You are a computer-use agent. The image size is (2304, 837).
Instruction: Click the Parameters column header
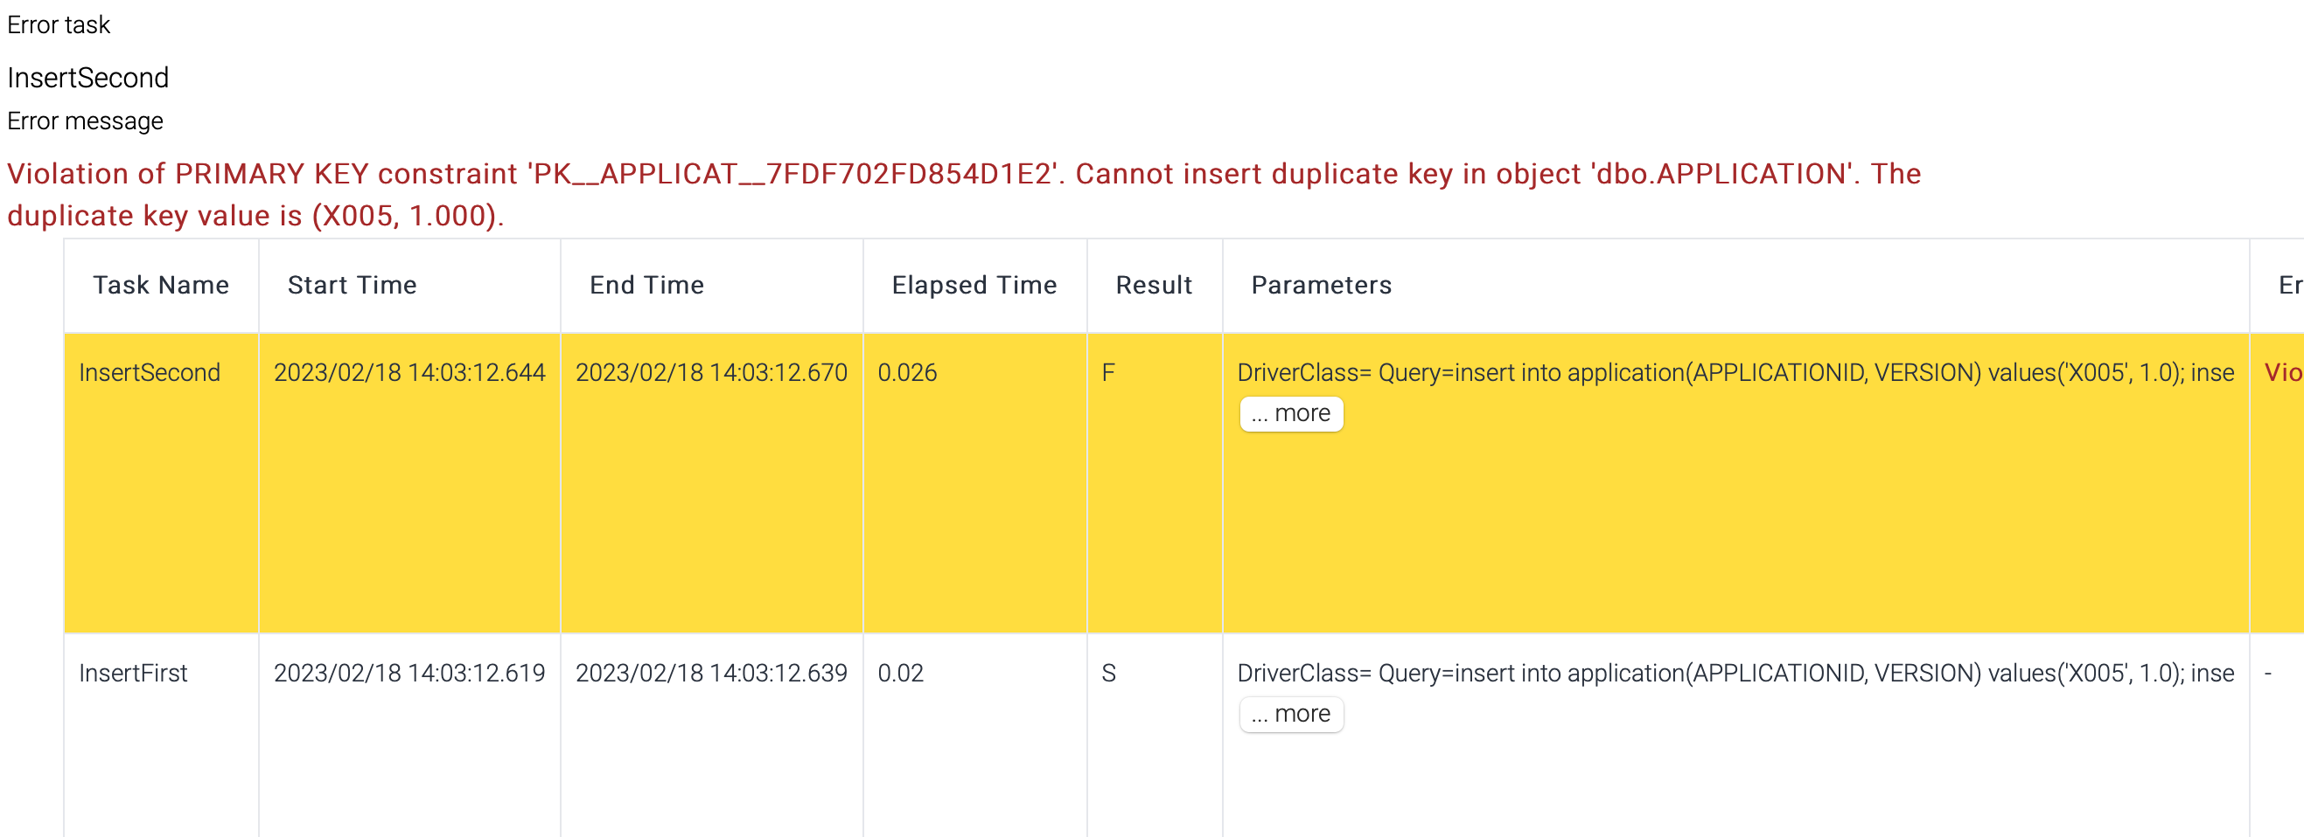click(x=1321, y=285)
